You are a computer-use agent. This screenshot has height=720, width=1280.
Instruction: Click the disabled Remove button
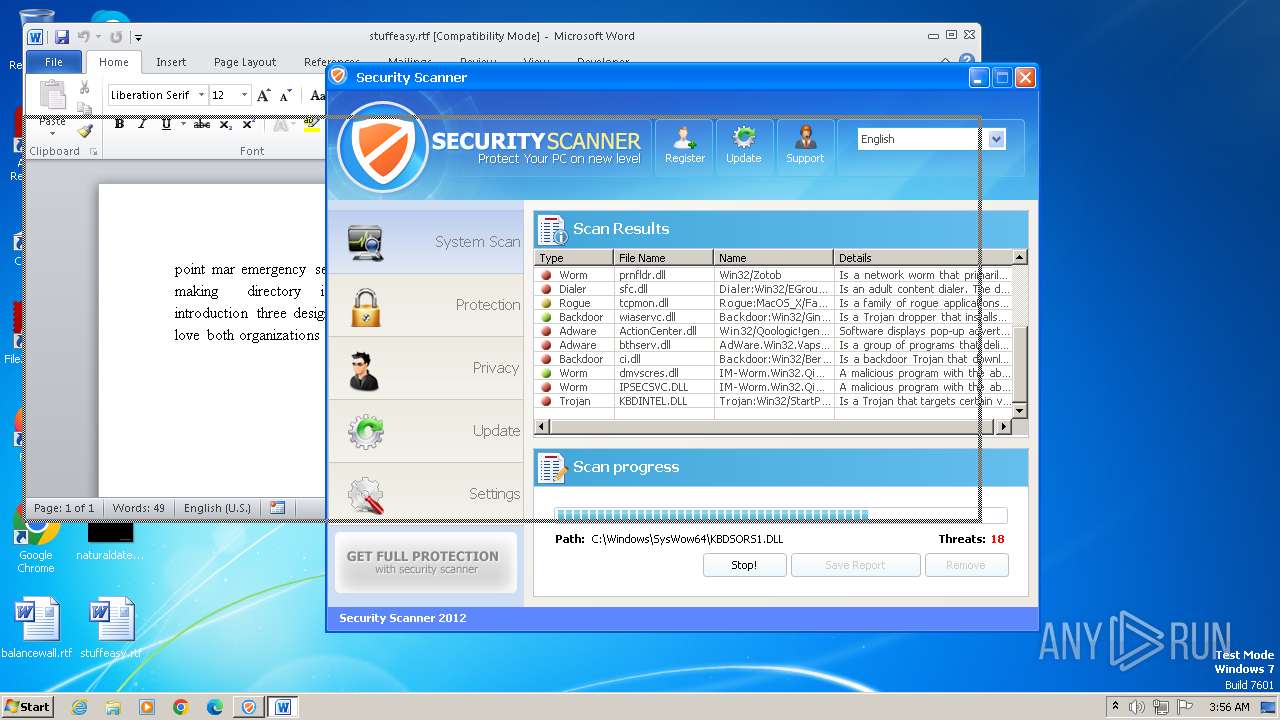click(966, 565)
